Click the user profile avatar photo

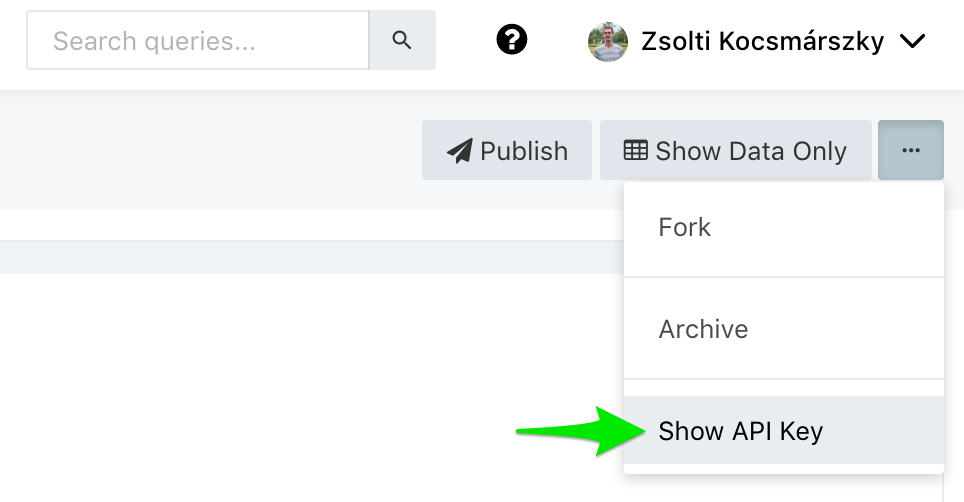[608, 41]
